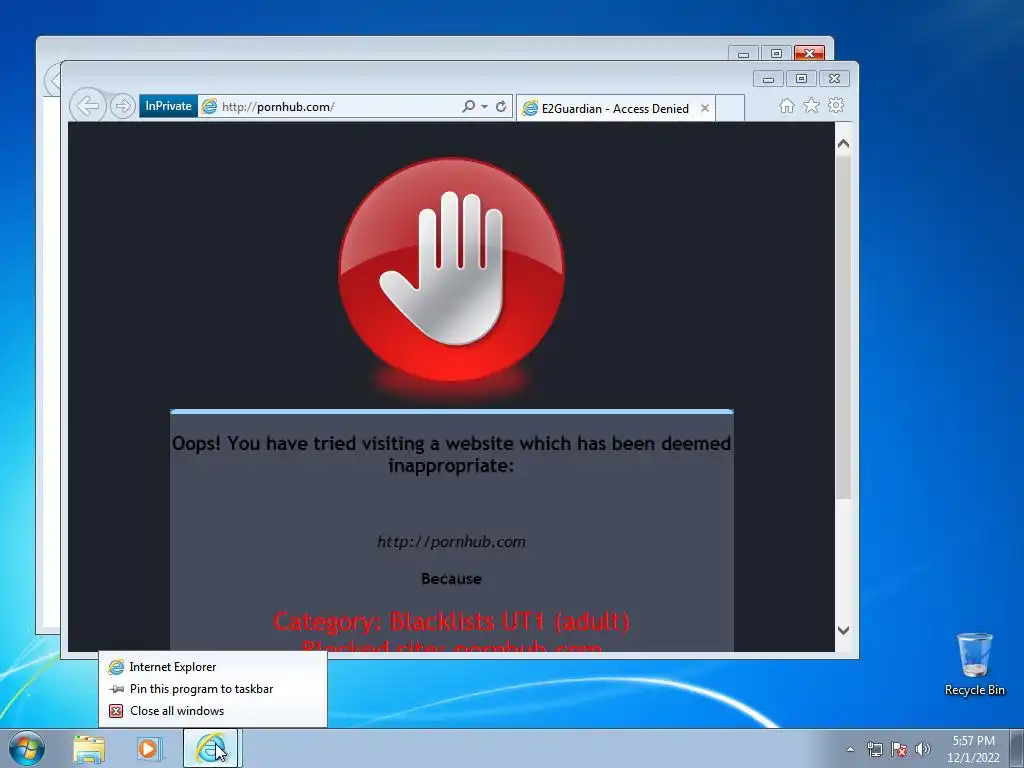Click the volume speaker tray icon
1024x768 pixels.
coord(923,749)
